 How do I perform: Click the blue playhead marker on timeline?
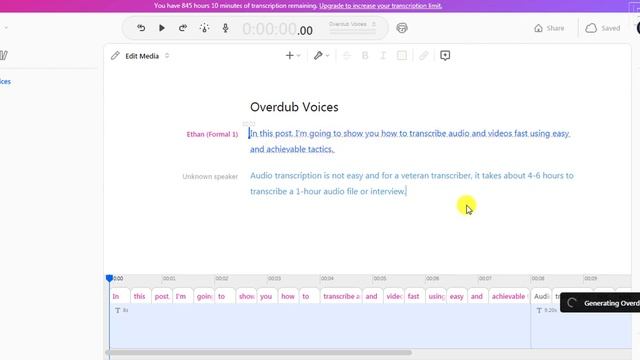click(x=109, y=278)
